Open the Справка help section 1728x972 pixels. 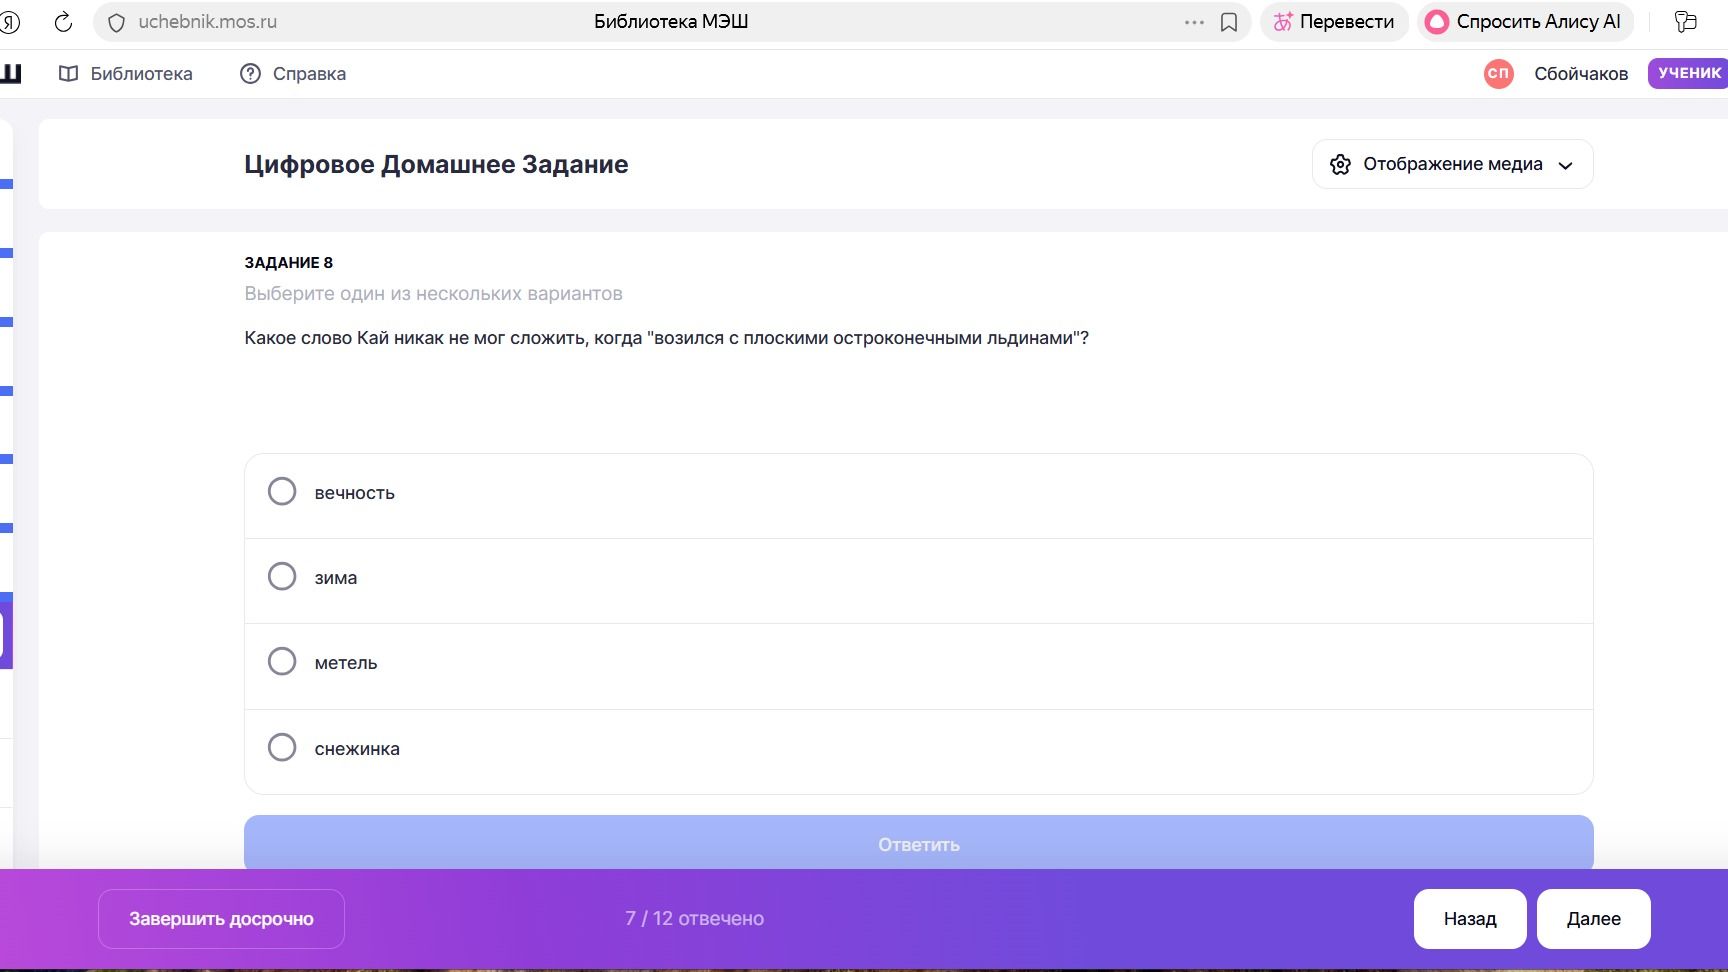coord(293,74)
